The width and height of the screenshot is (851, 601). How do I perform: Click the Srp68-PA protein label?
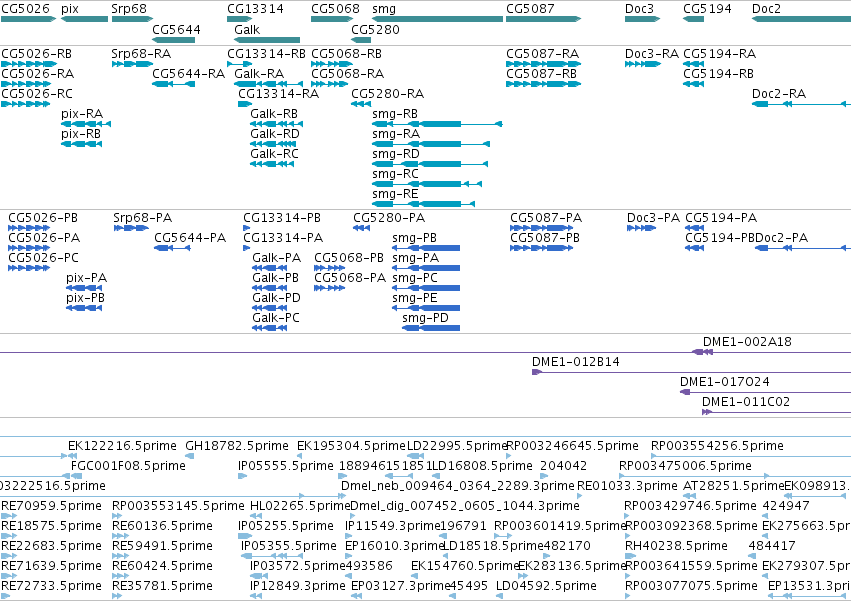[143, 218]
